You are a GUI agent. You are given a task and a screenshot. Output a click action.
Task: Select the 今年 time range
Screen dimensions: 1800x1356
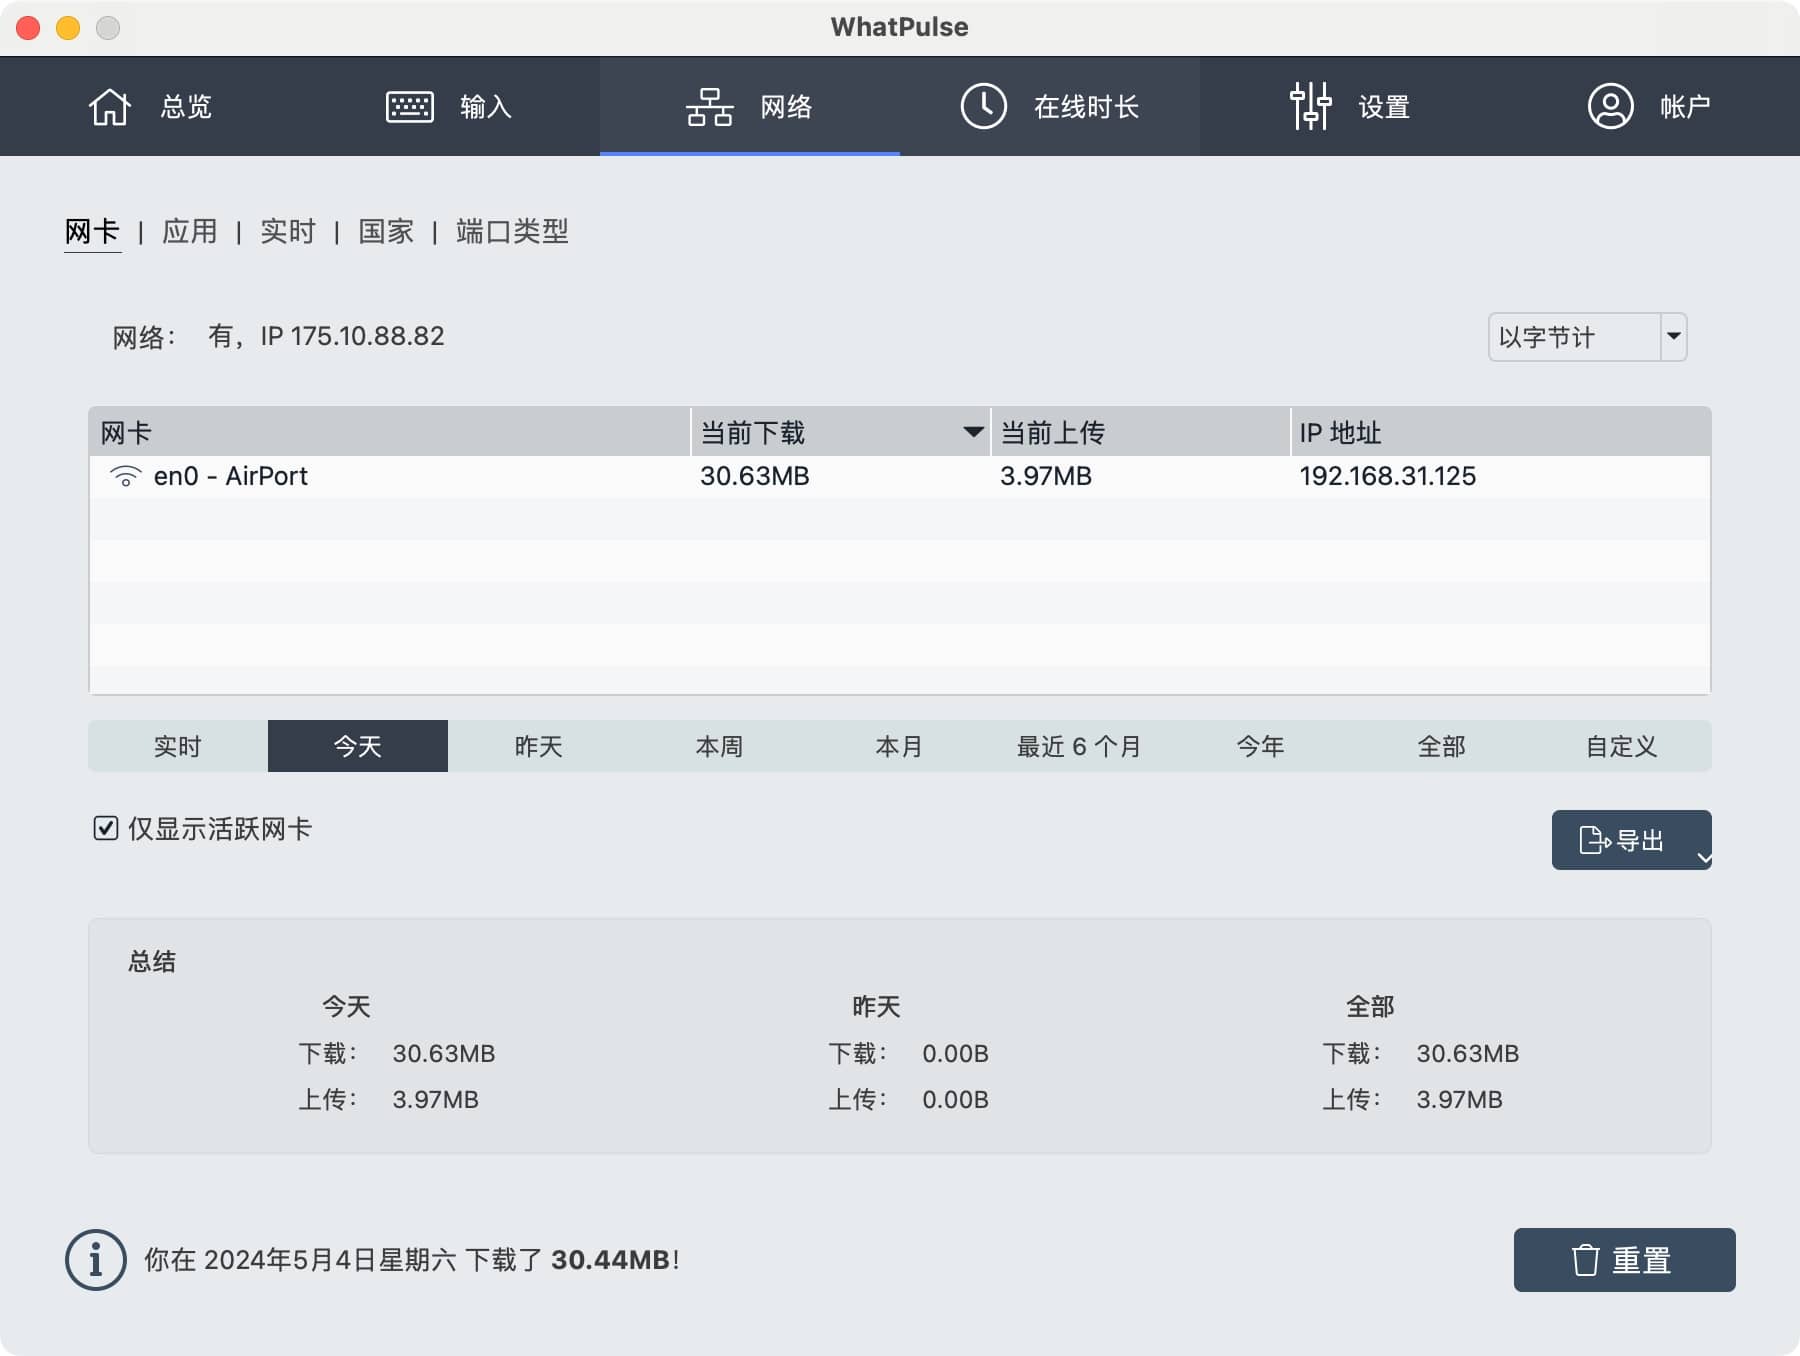pos(1260,746)
